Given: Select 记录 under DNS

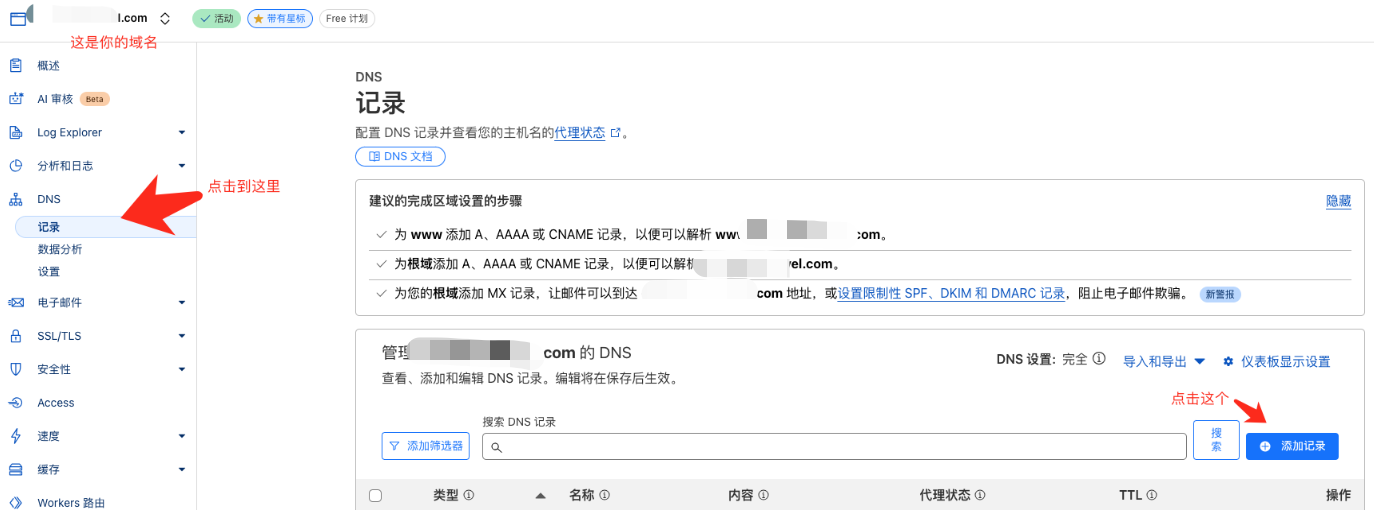Looking at the screenshot, I should (x=49, y=227).
